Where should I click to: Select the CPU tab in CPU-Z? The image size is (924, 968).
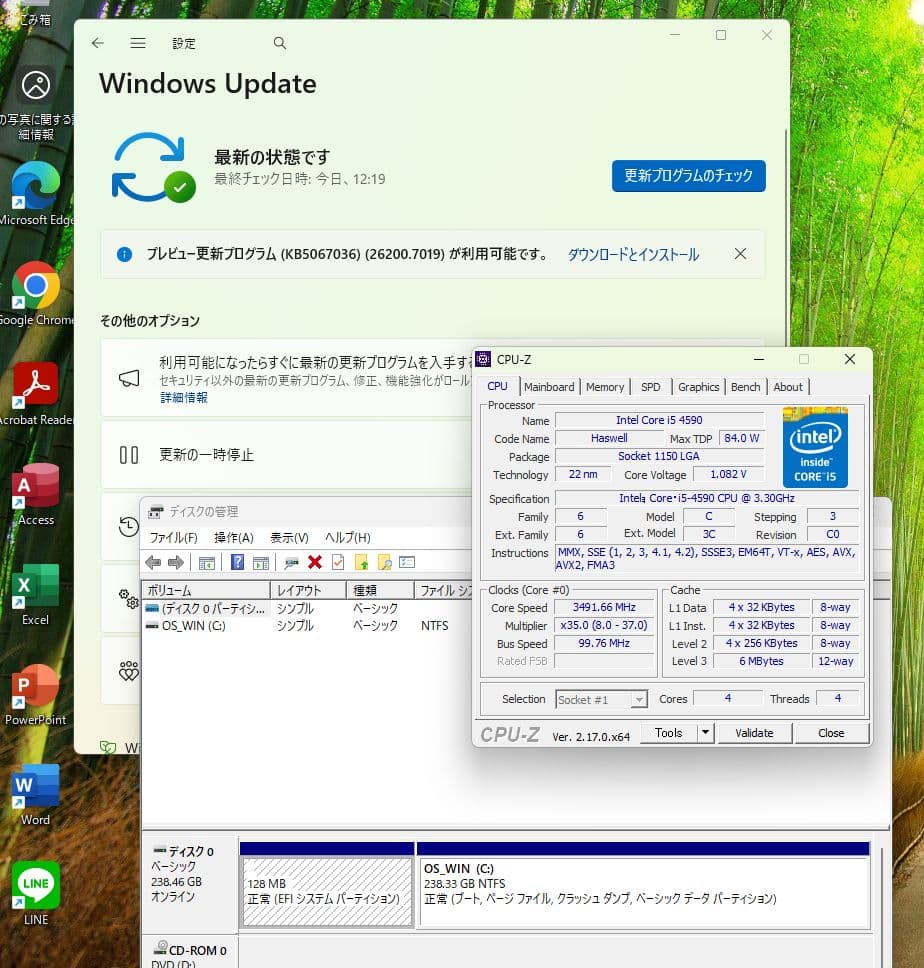[x=497, y=386]
